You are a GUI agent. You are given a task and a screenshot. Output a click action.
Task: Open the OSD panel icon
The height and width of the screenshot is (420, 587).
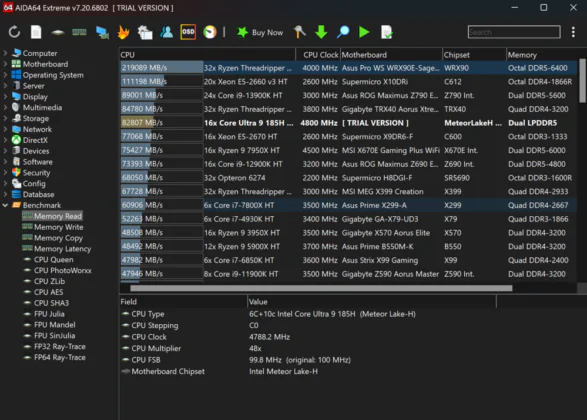(x=188, y=32)
